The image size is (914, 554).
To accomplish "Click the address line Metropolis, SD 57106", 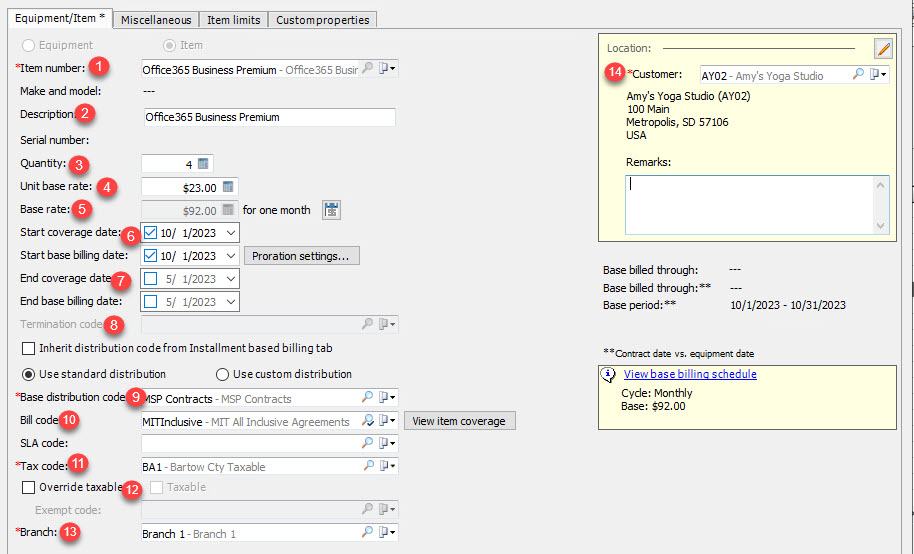I will coord(677,122).
